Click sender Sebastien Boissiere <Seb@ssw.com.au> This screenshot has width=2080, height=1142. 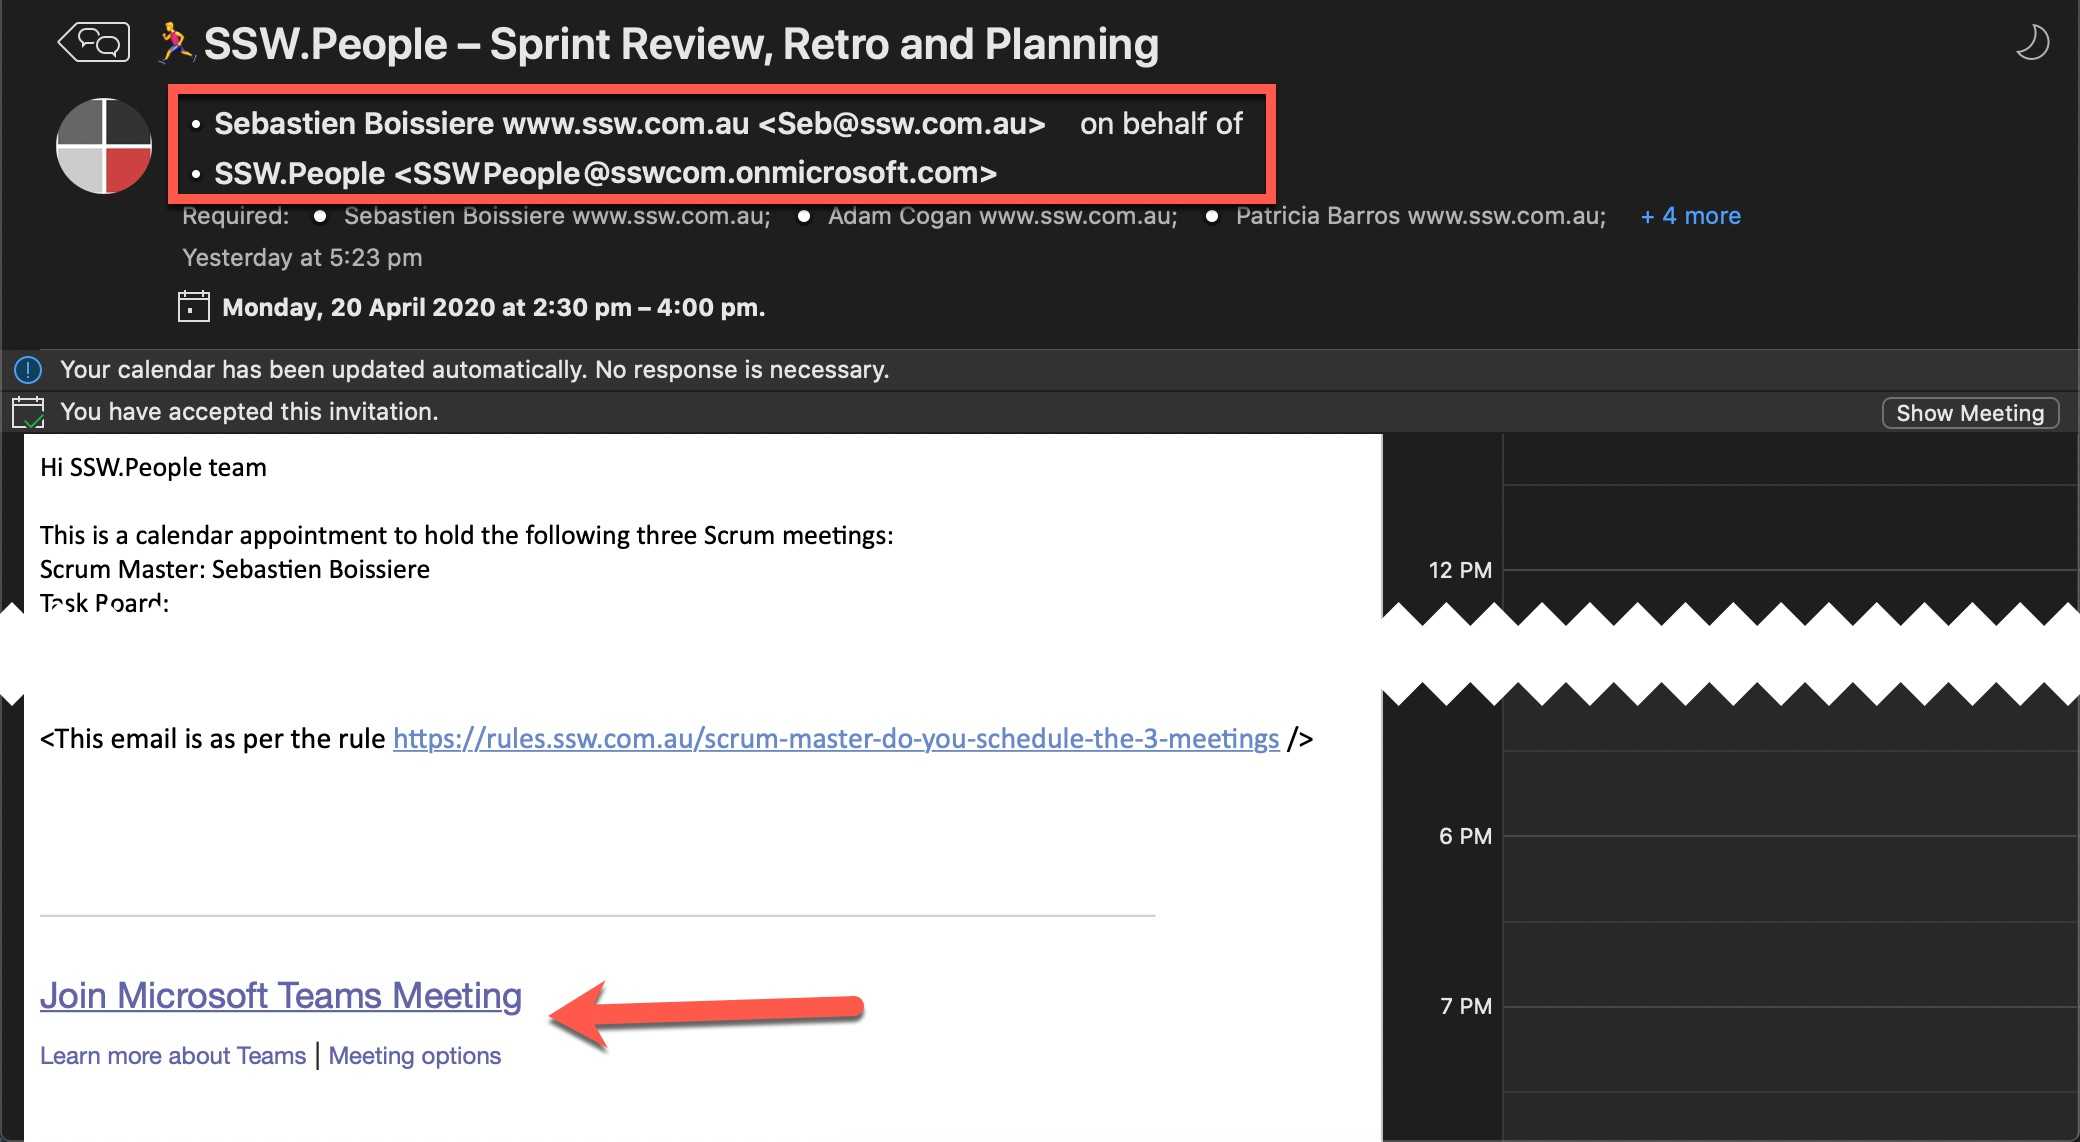pos(629,123)
